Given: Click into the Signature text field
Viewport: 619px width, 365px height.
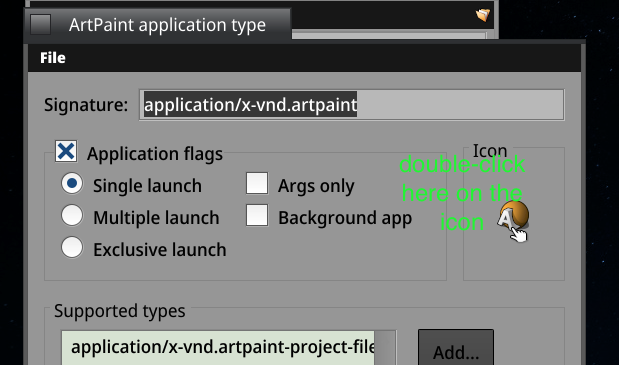Looking at the screenshot, I should pos(351,105).
